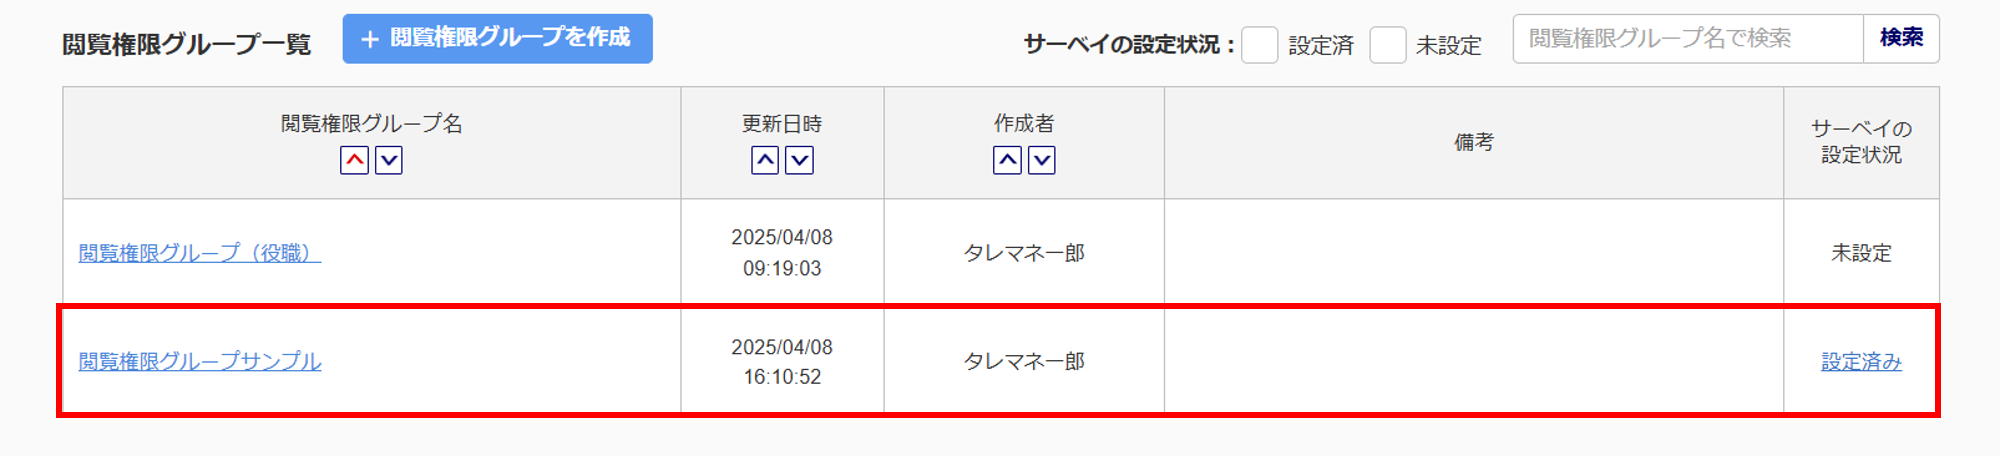Sort 更新日時 ascending with up arrow
2000x456 pixels.
(x=765, y=160)
